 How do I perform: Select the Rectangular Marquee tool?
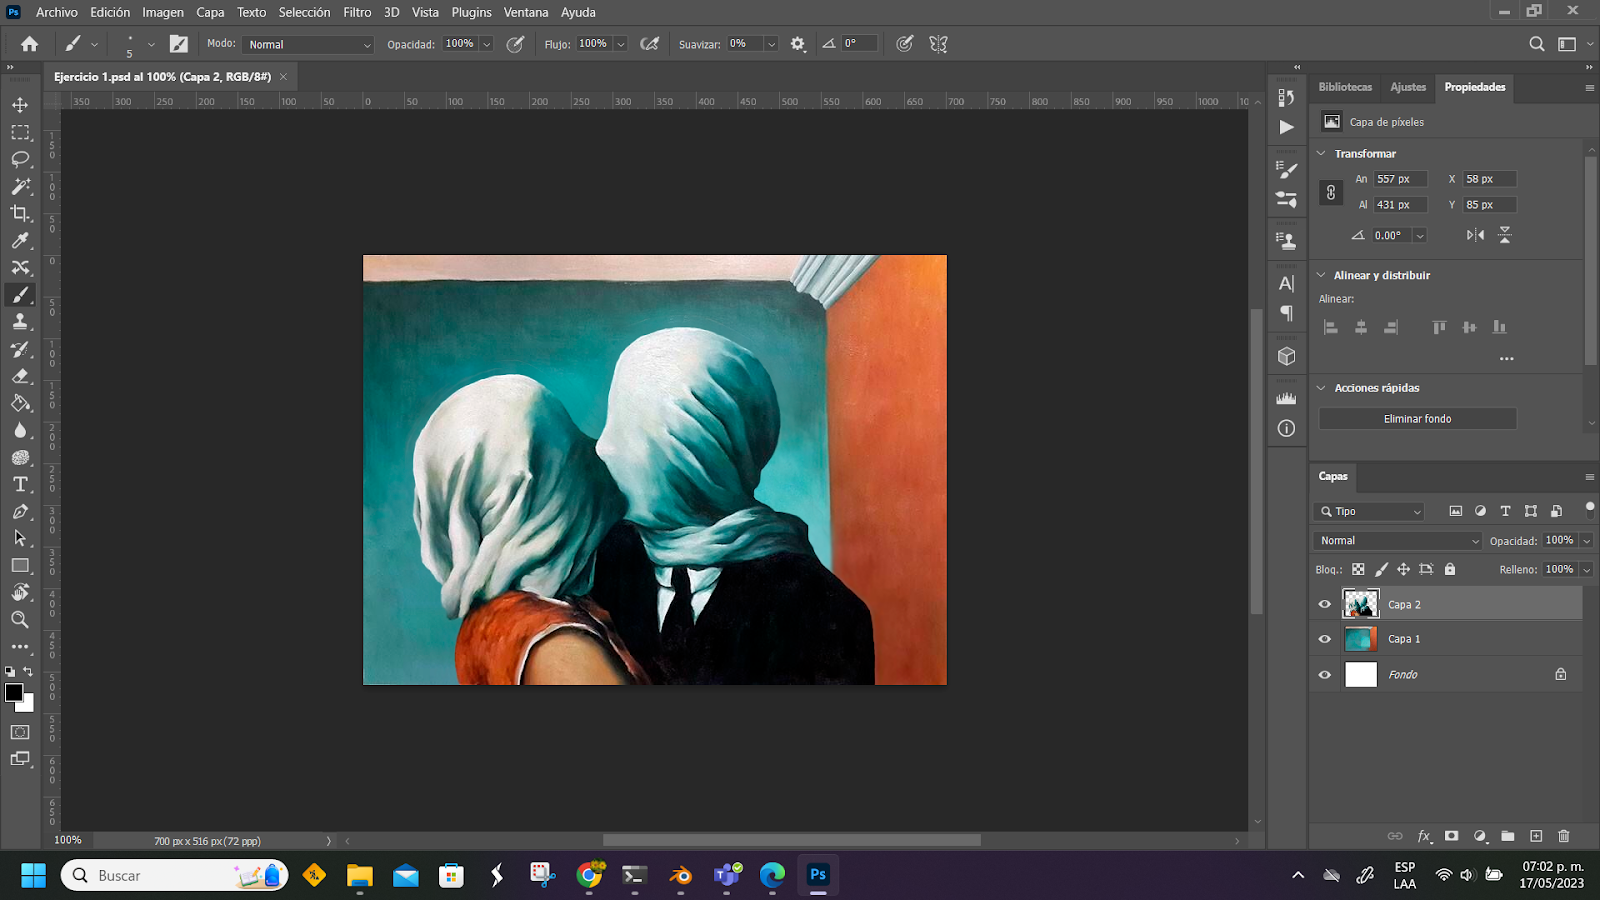20,132
